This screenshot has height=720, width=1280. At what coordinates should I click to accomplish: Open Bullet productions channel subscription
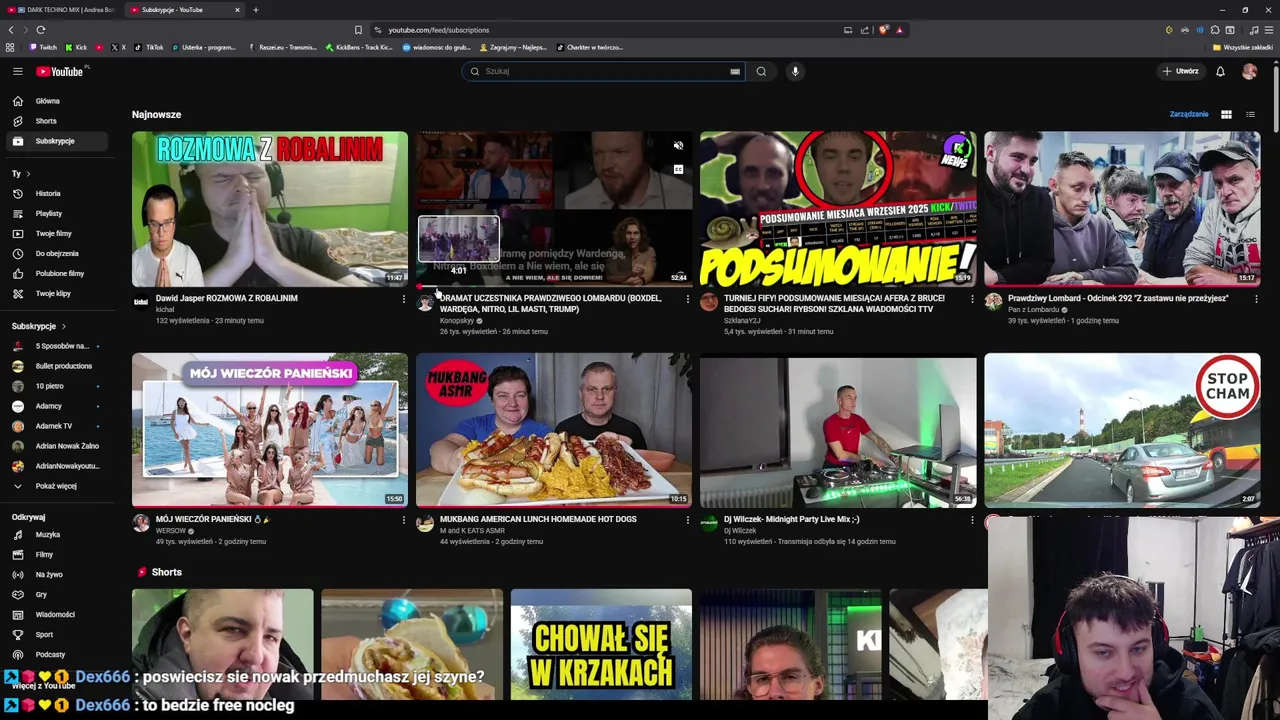click(x=58, y=366)
